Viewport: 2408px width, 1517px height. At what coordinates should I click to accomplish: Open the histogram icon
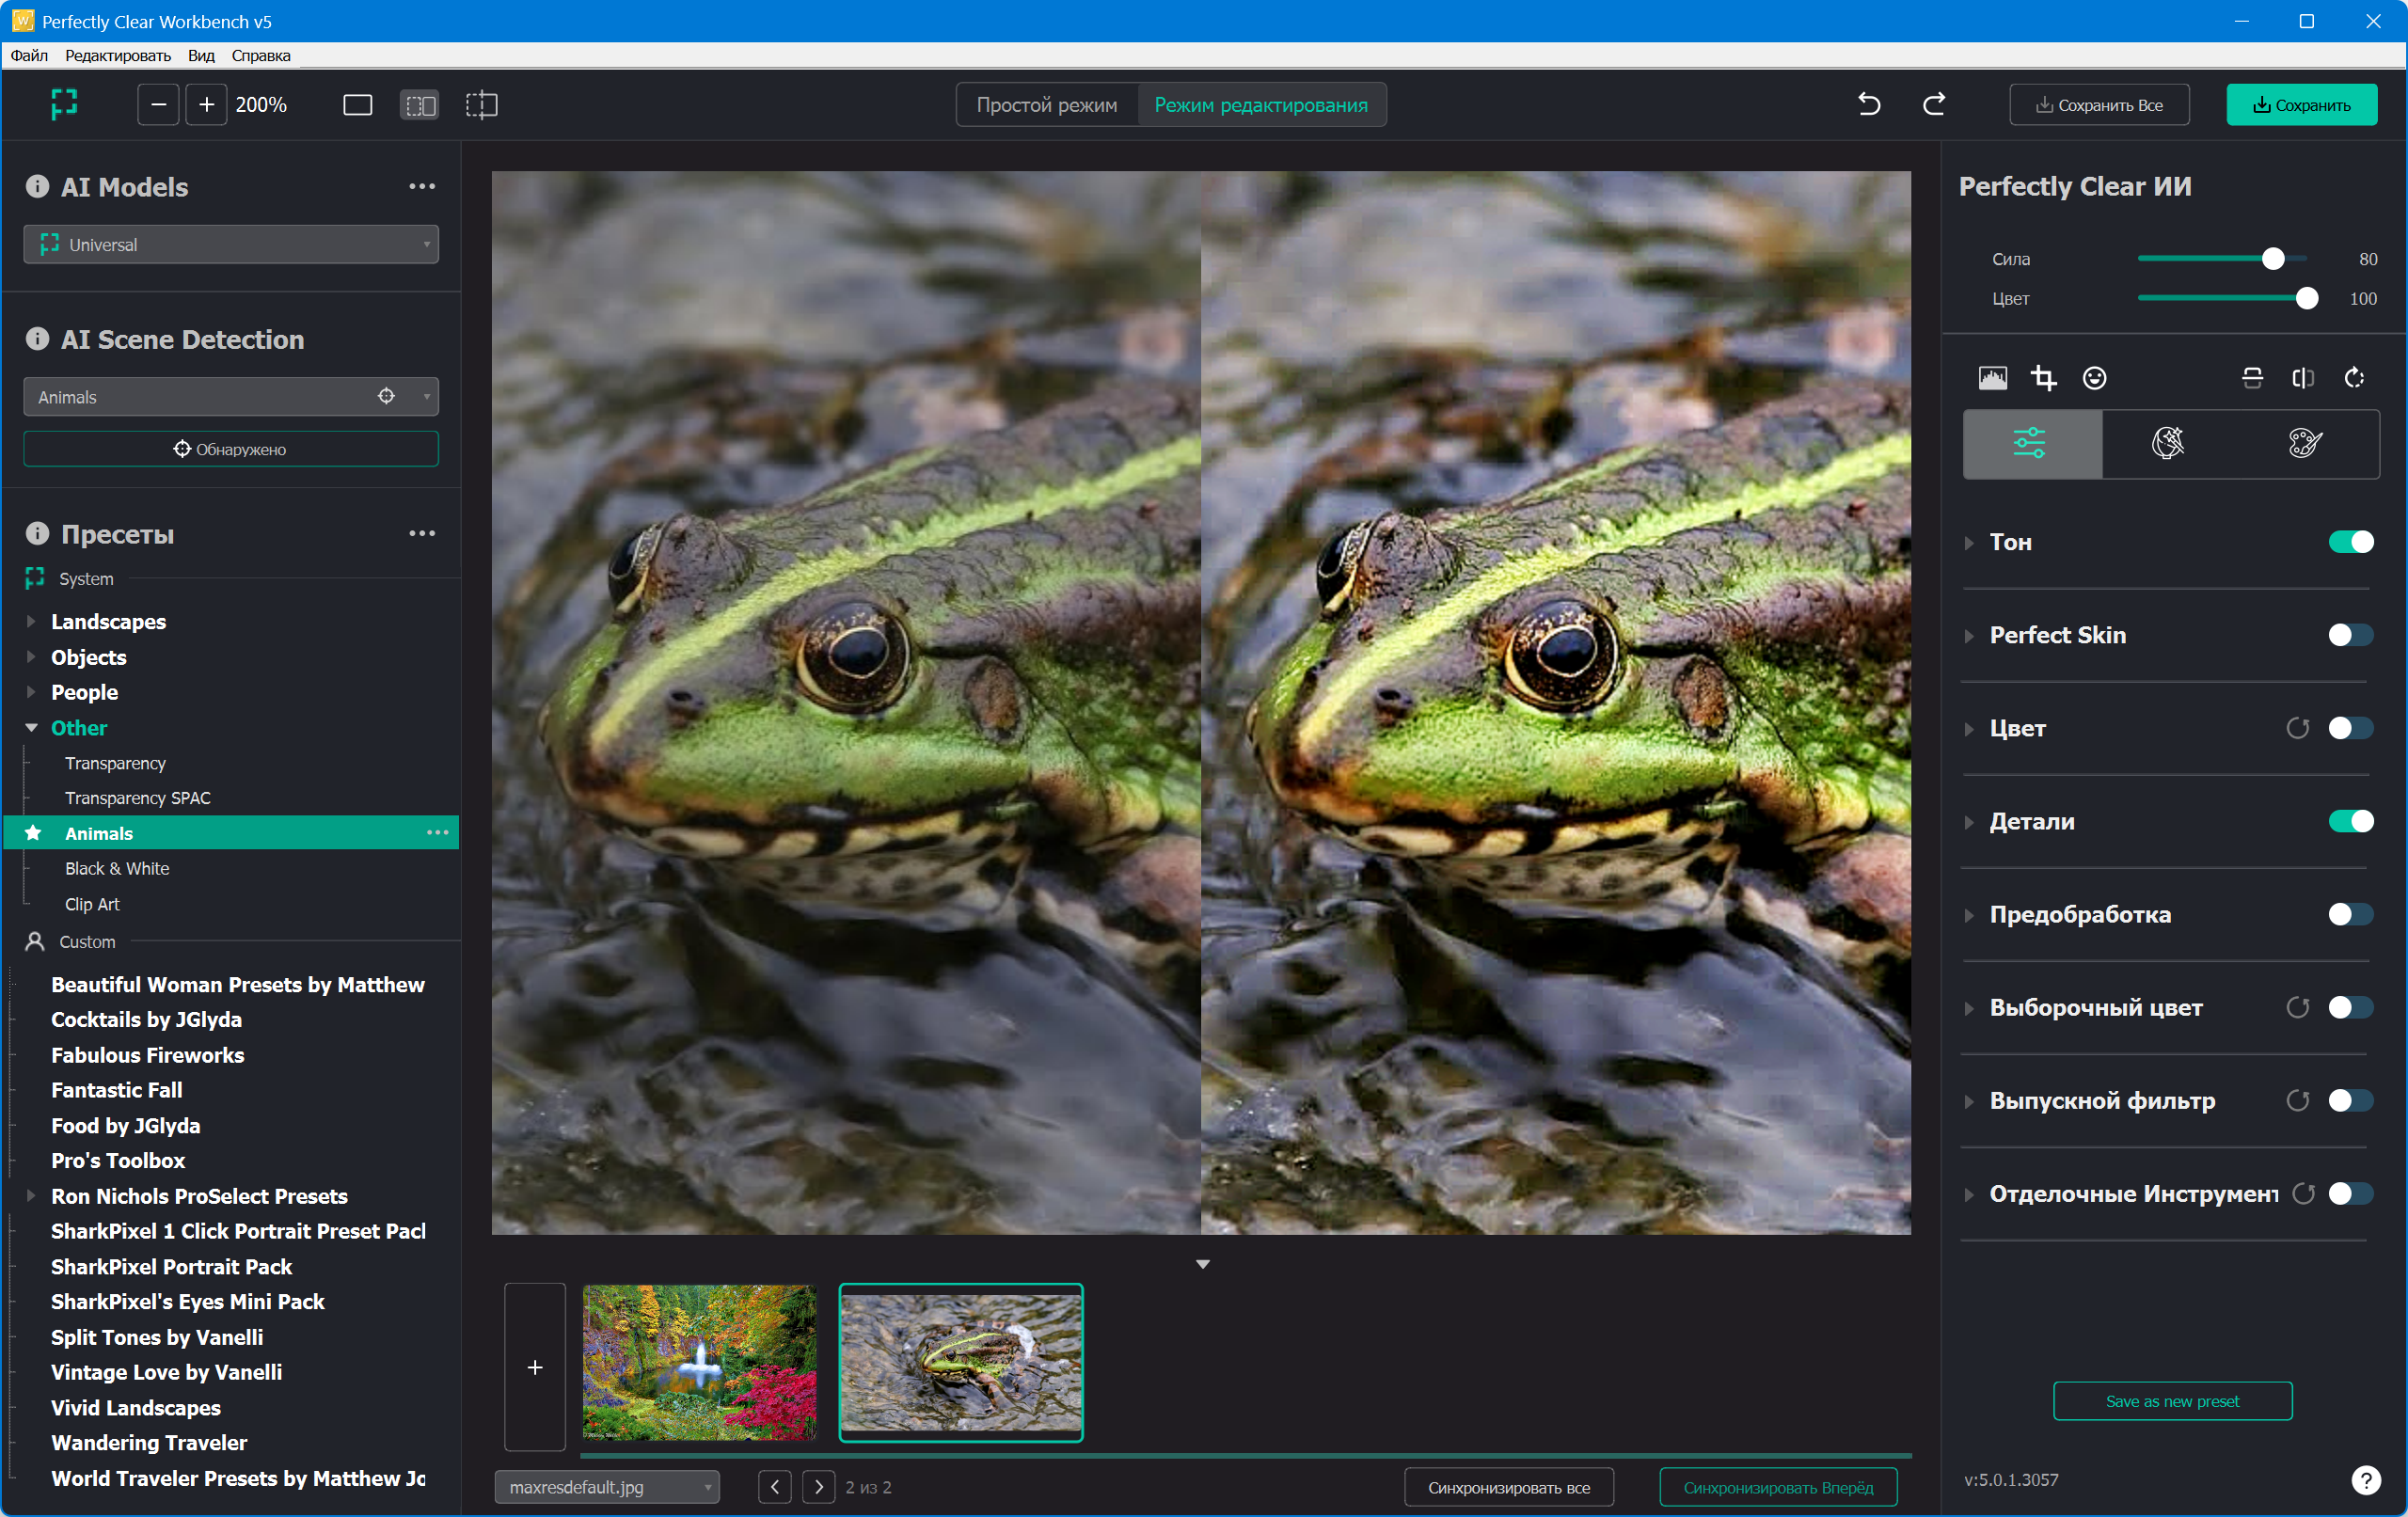(1992, 378)
